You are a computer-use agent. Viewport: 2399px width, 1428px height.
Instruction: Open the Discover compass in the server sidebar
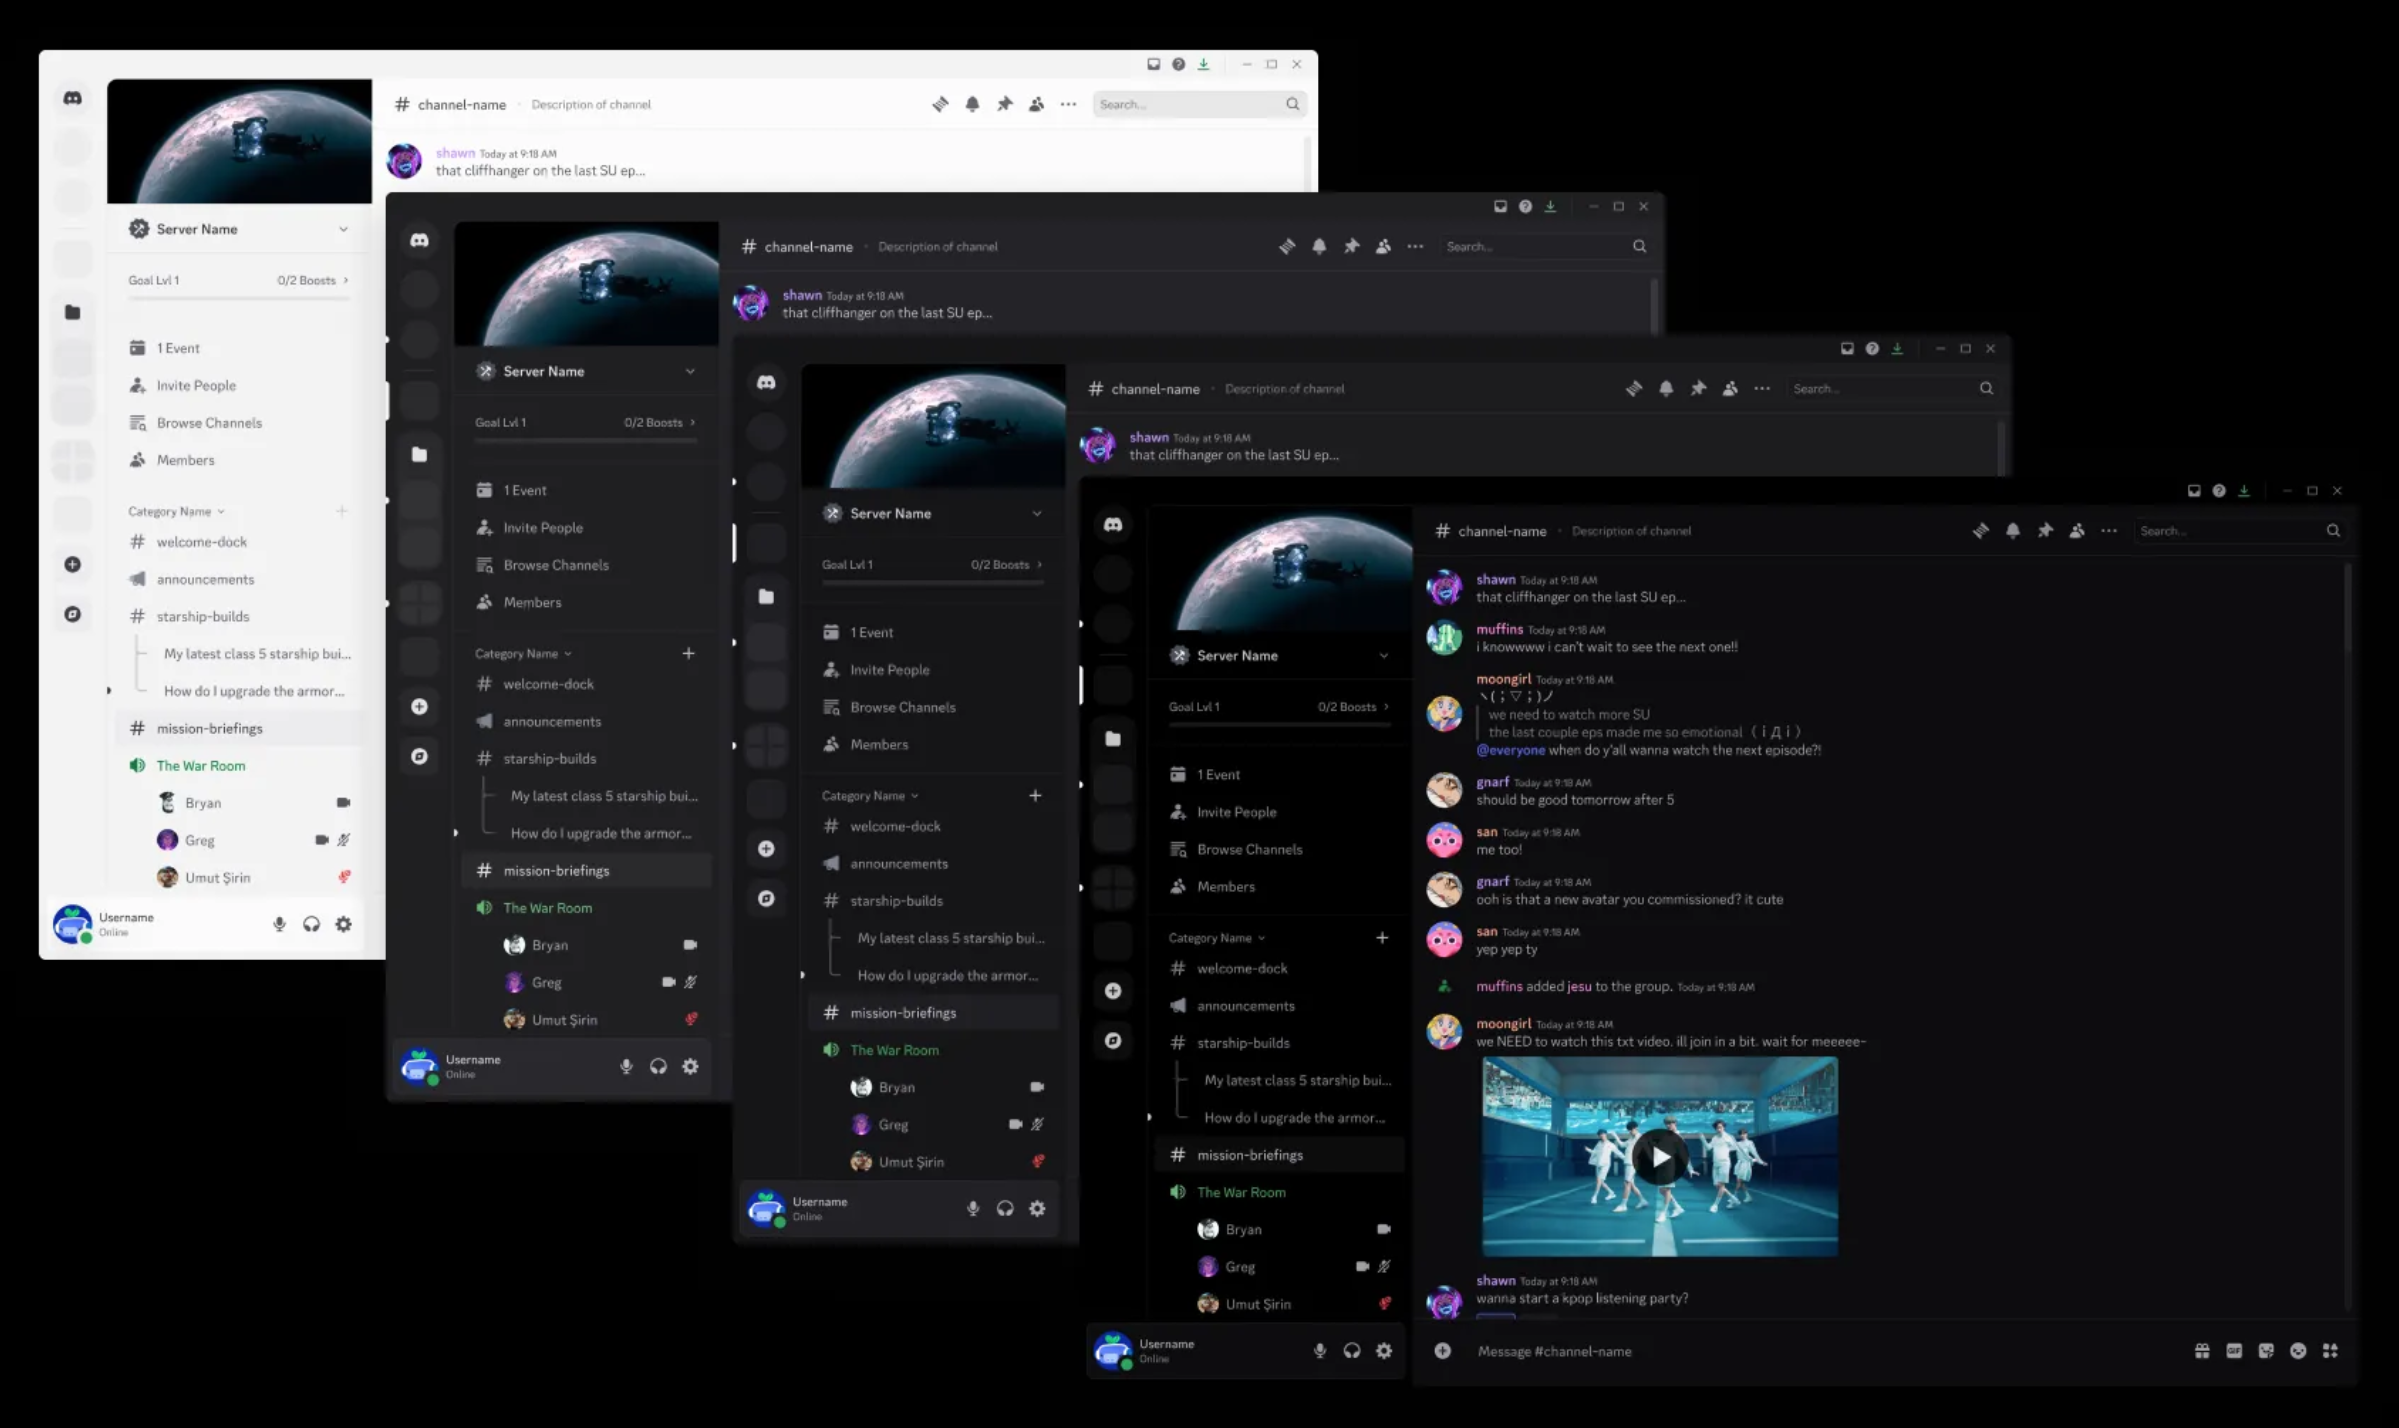click(1112, 1040)
